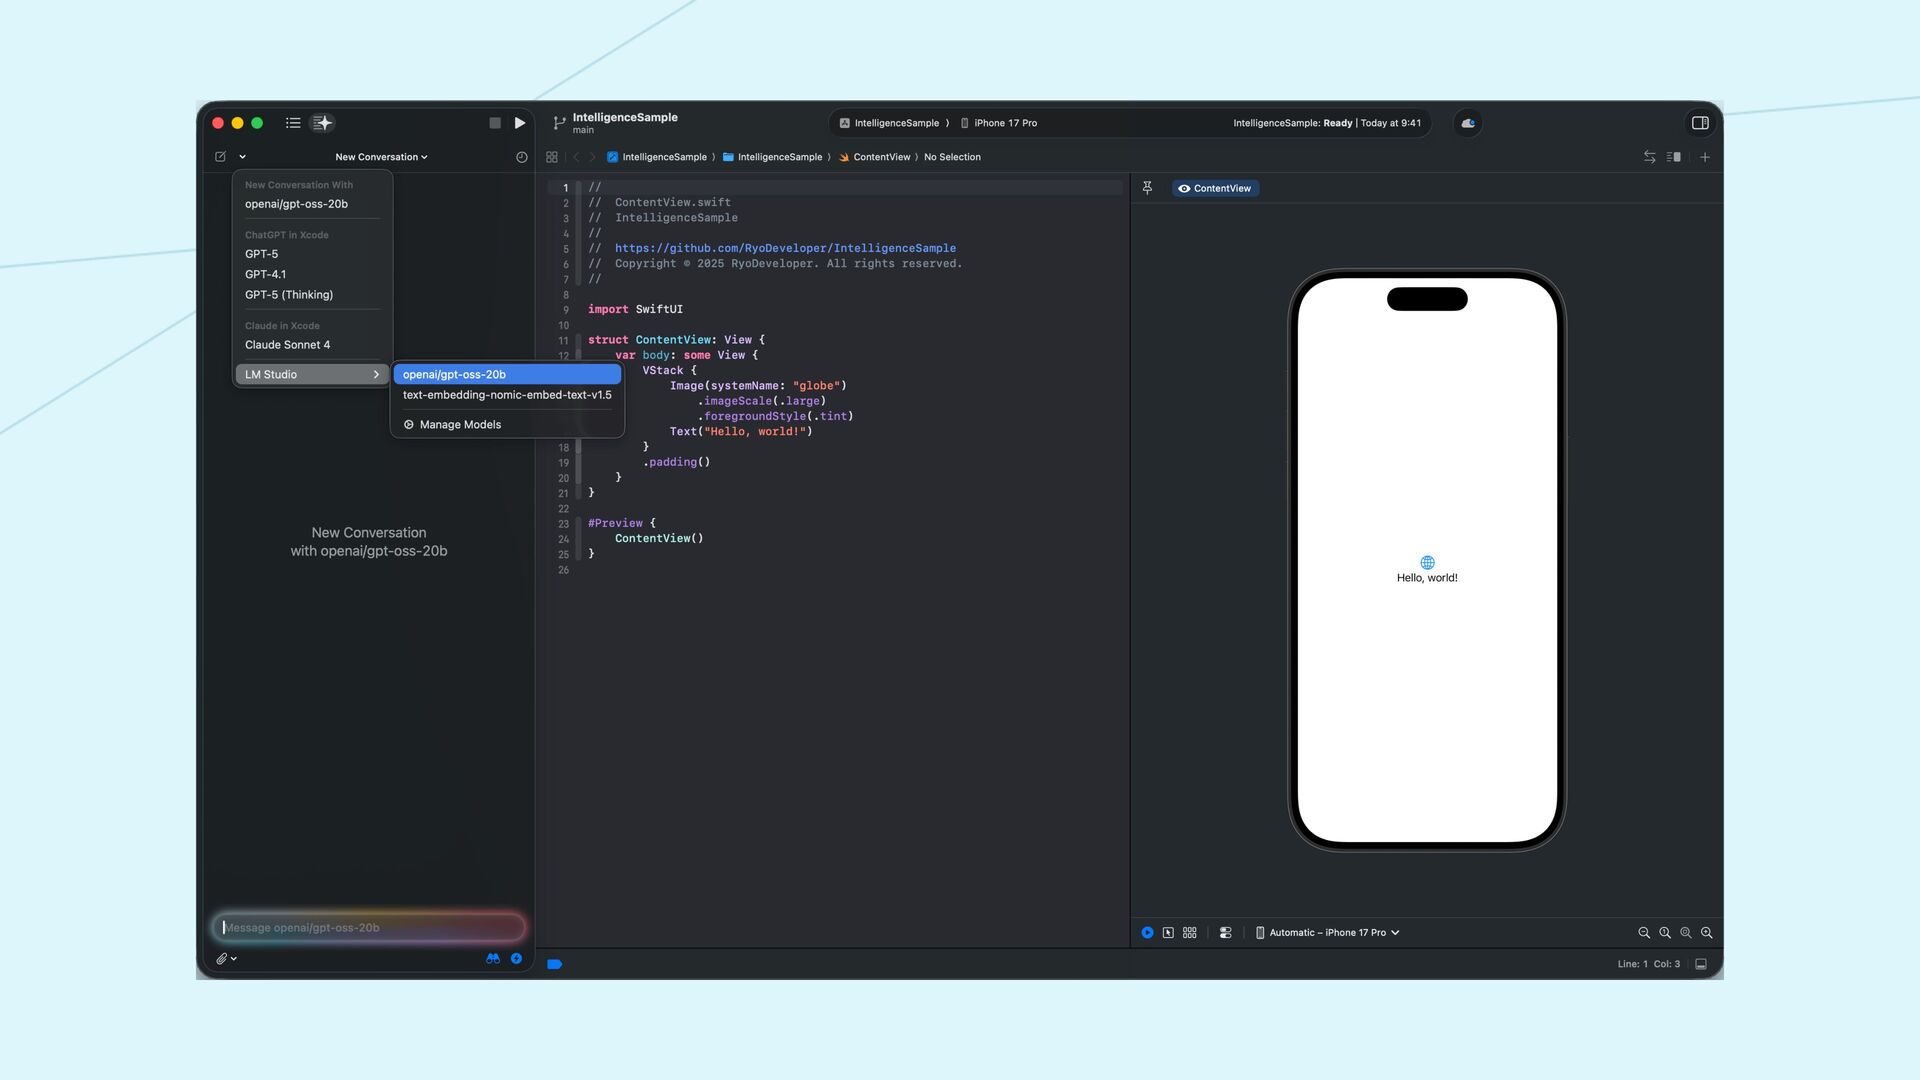Click Manage Models option
This screenshot has width=1920, height=1080.
[459, 425]
